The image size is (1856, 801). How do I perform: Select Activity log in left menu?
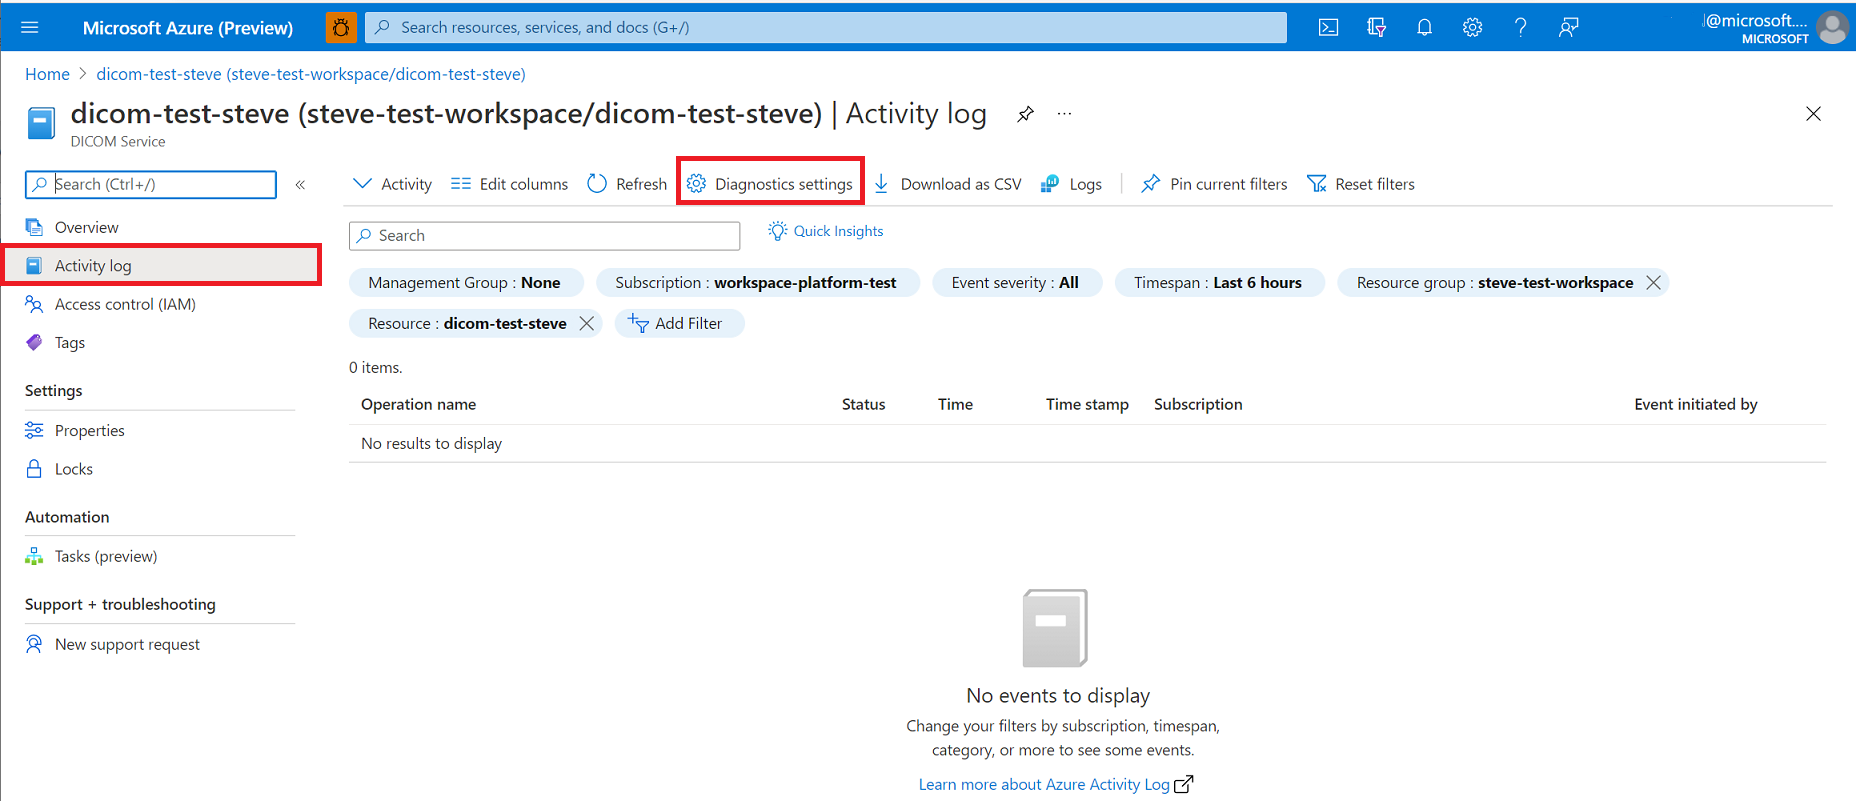pyautogui.click(x=160, y=265)
